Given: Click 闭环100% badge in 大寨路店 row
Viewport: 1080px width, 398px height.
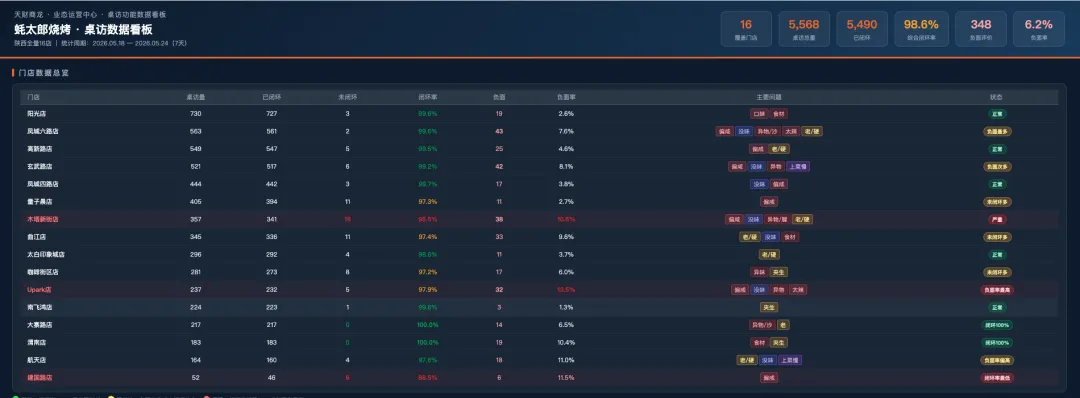Looking at the screenshot, I should click(x=997, y=325).
